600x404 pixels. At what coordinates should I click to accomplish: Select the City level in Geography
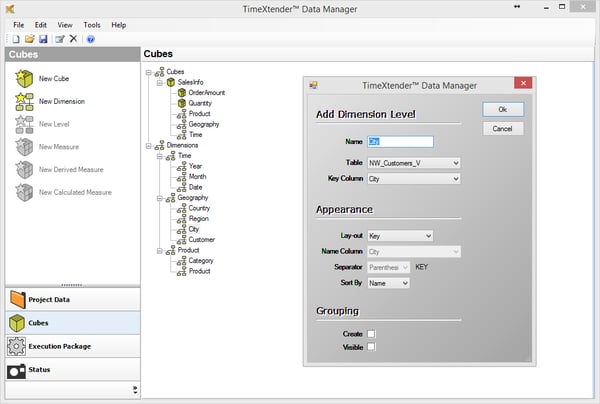(194, 229)
